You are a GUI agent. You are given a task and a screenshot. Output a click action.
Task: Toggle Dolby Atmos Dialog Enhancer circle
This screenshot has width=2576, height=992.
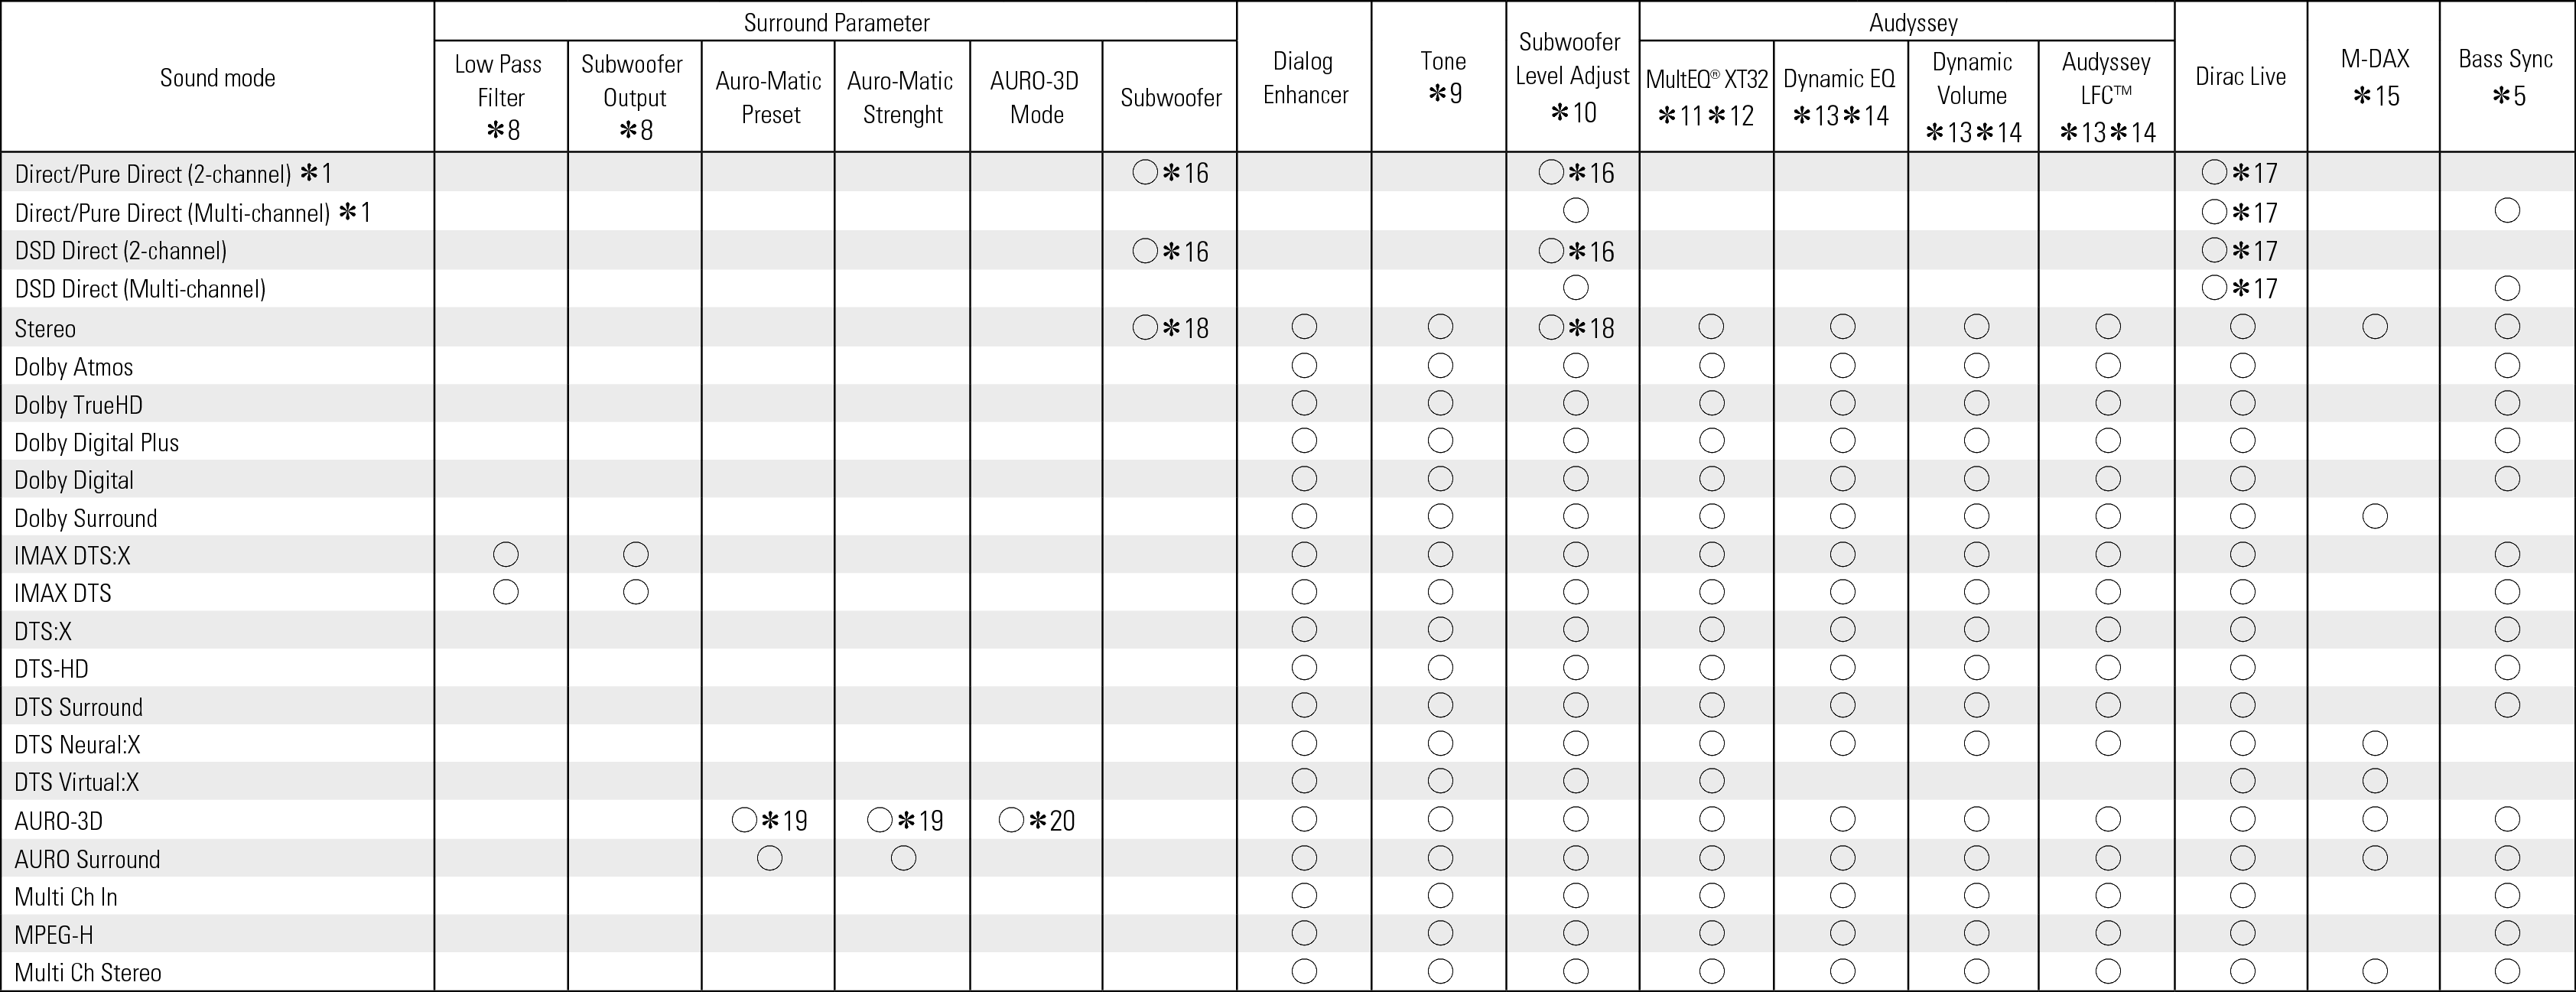(x=1304, y=365)
